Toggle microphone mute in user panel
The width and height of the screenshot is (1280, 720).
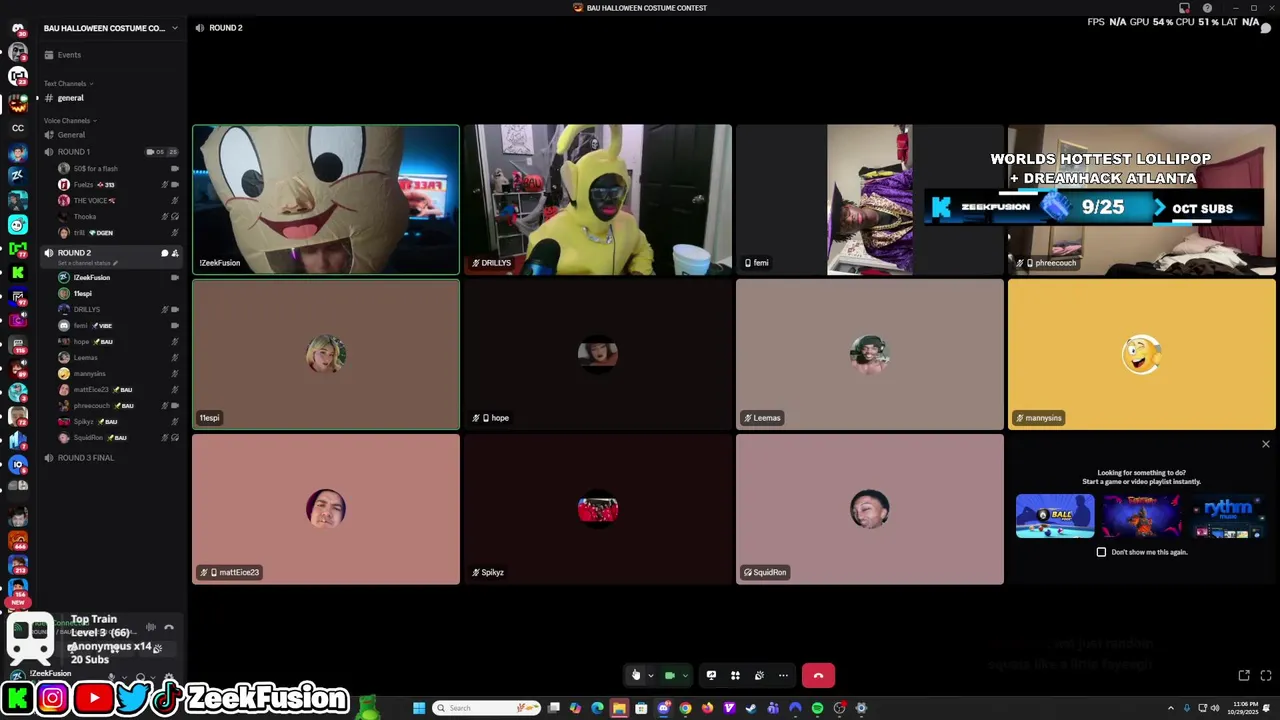[111, 678]
